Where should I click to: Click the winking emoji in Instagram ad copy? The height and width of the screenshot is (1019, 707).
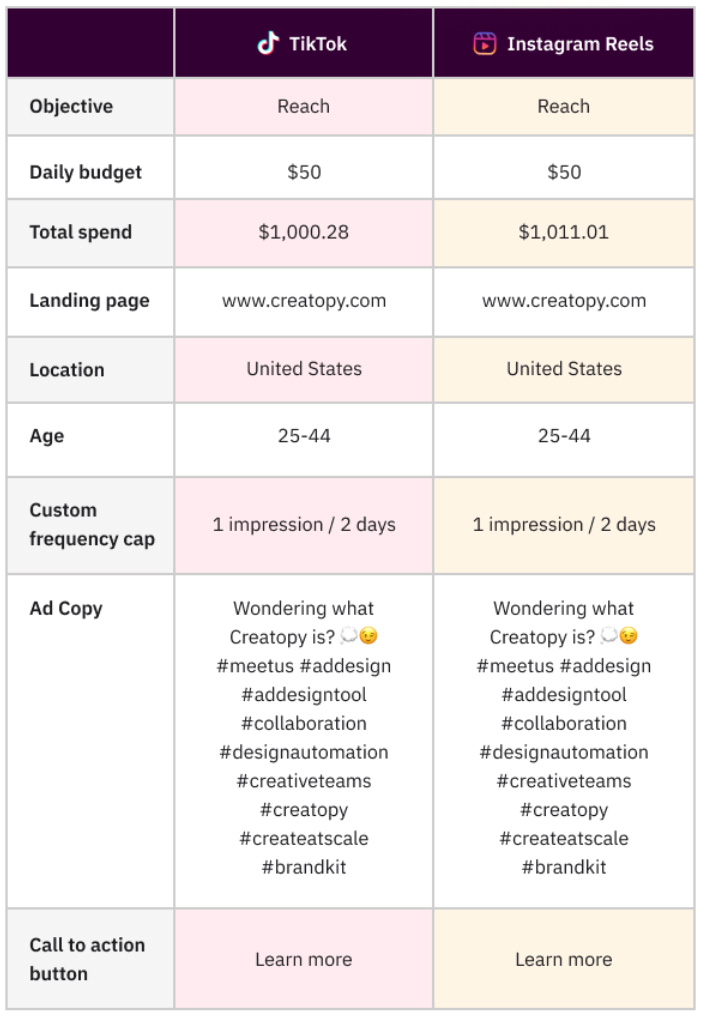coord(628,636)
